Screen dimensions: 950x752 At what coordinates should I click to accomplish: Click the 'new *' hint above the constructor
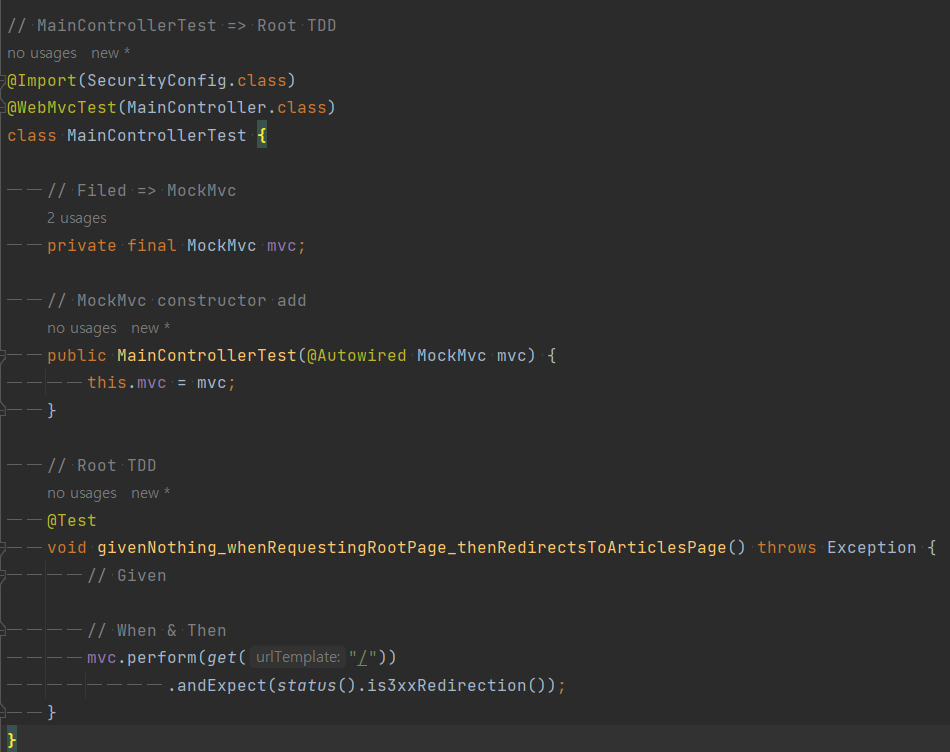pyautogui.click(x=150, y=328)
